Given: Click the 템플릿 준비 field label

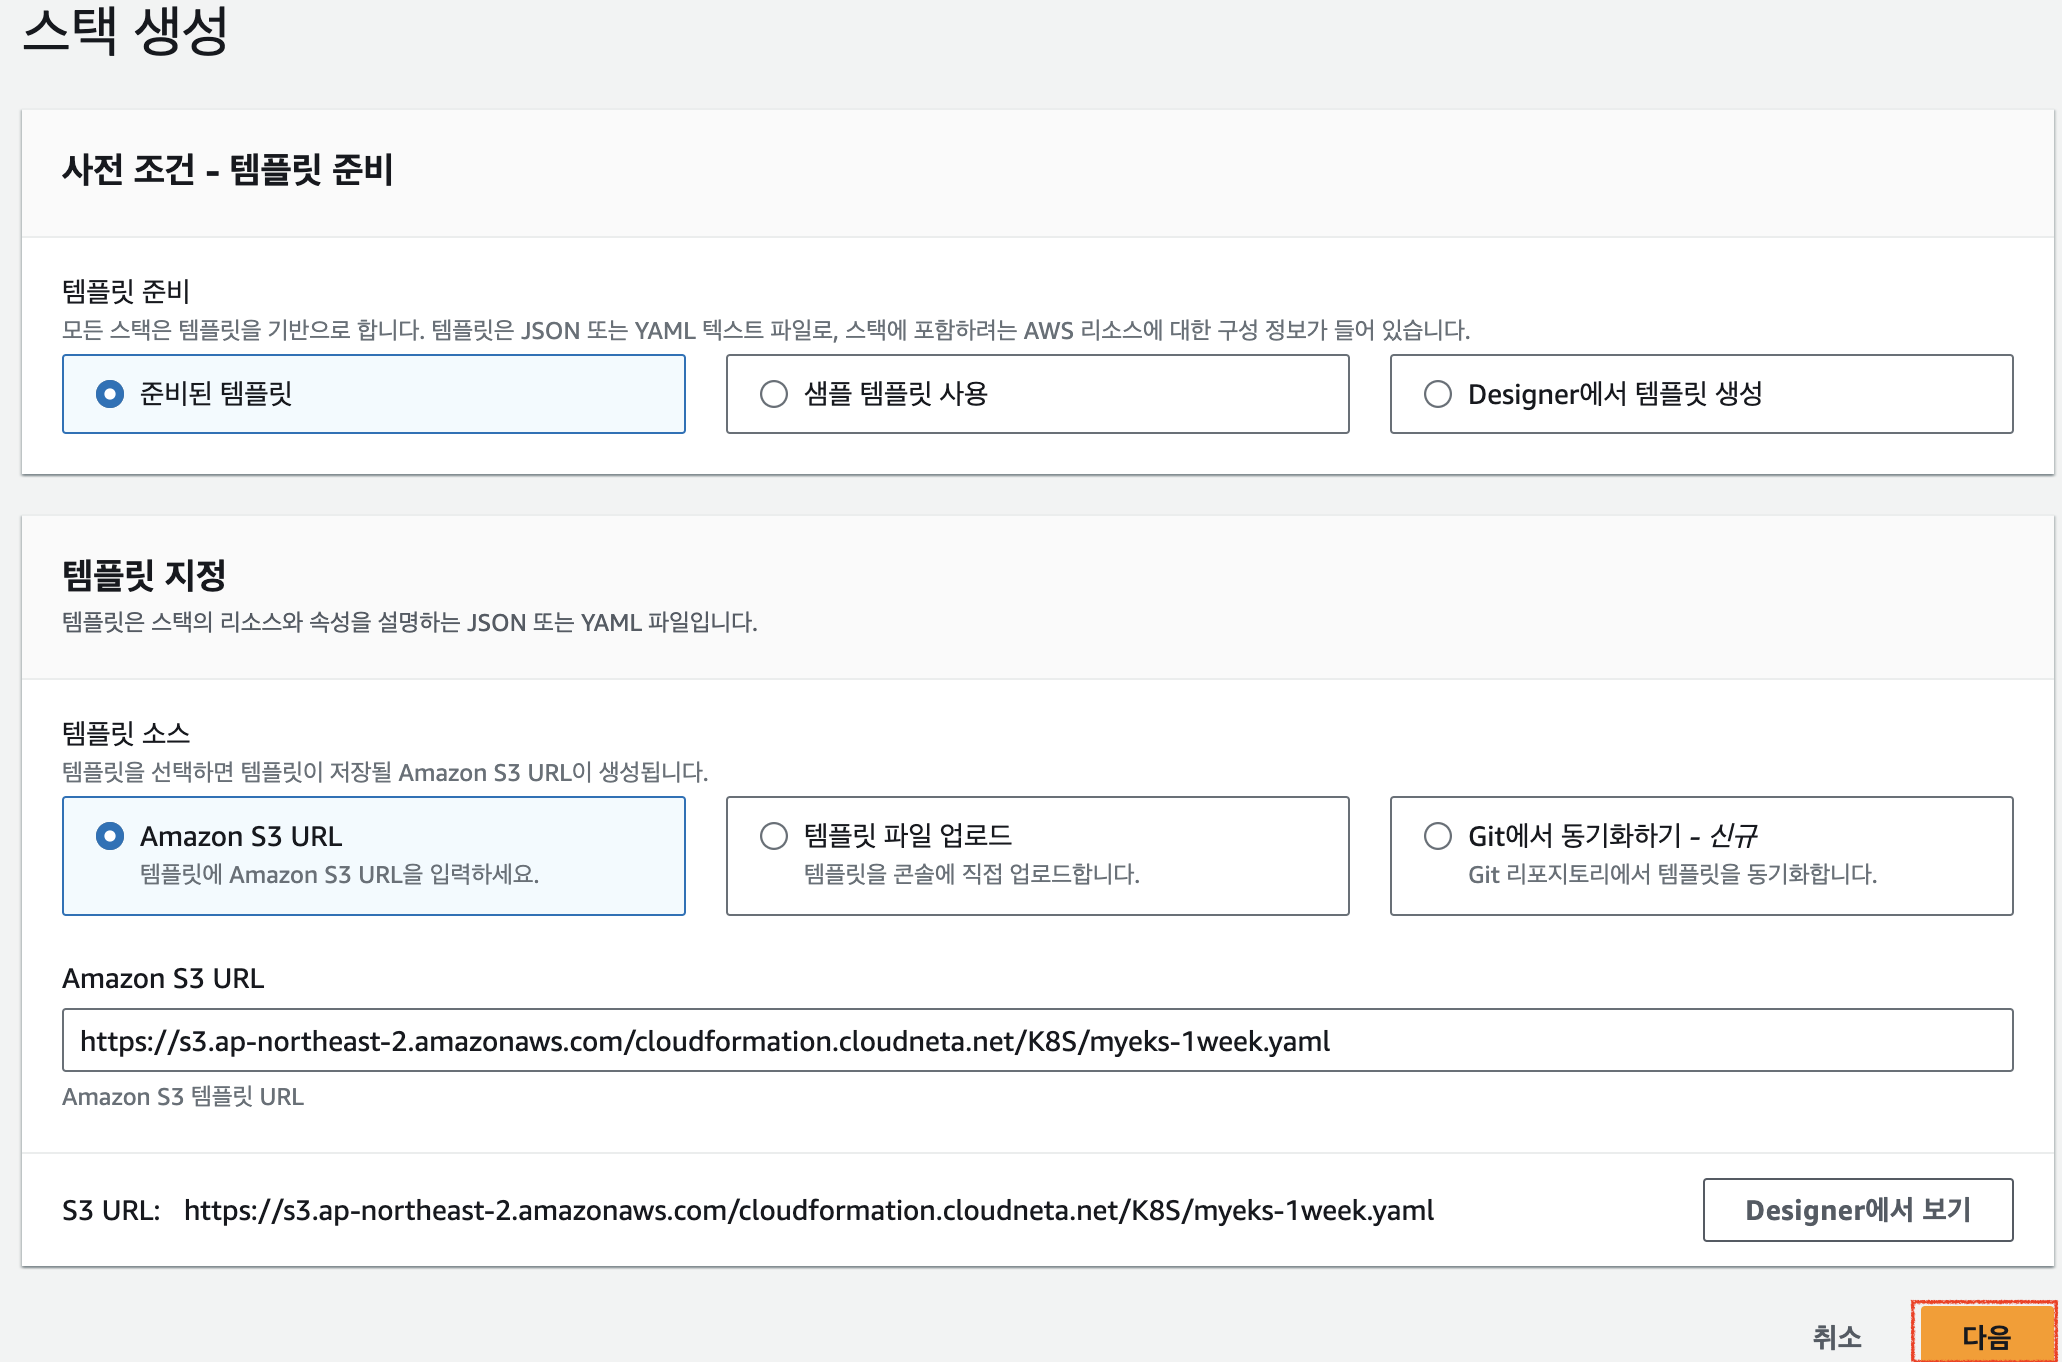Looking at the screenshot, I should click(x=126, y=291).
